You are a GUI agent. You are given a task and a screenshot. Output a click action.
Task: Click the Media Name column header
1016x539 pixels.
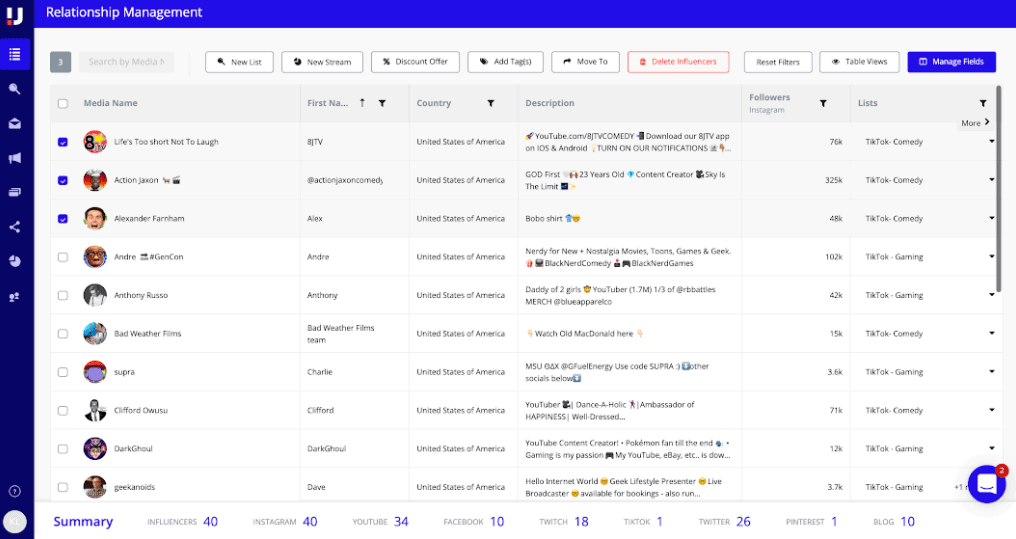(111, 103)
